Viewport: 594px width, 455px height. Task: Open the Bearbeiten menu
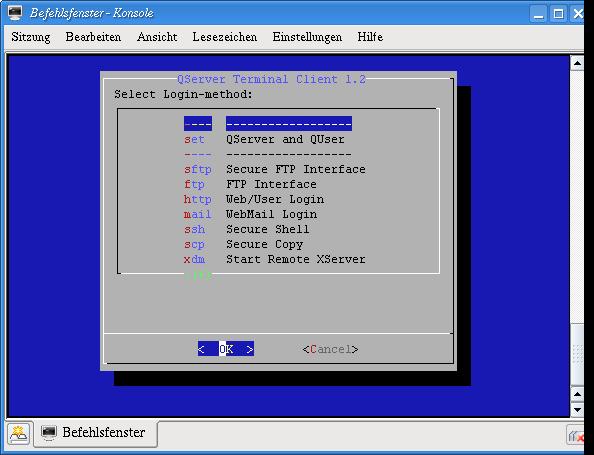pyautogui.click(x=93, y=37)
